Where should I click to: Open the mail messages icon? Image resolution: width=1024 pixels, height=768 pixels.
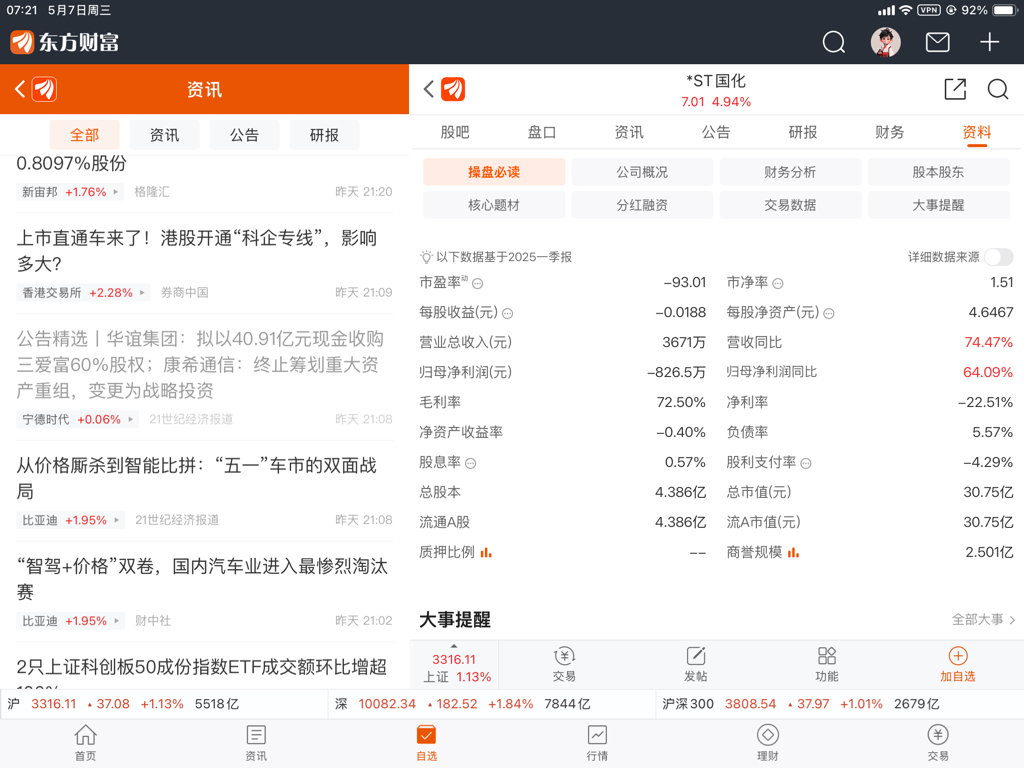click(x=938, y=42)
